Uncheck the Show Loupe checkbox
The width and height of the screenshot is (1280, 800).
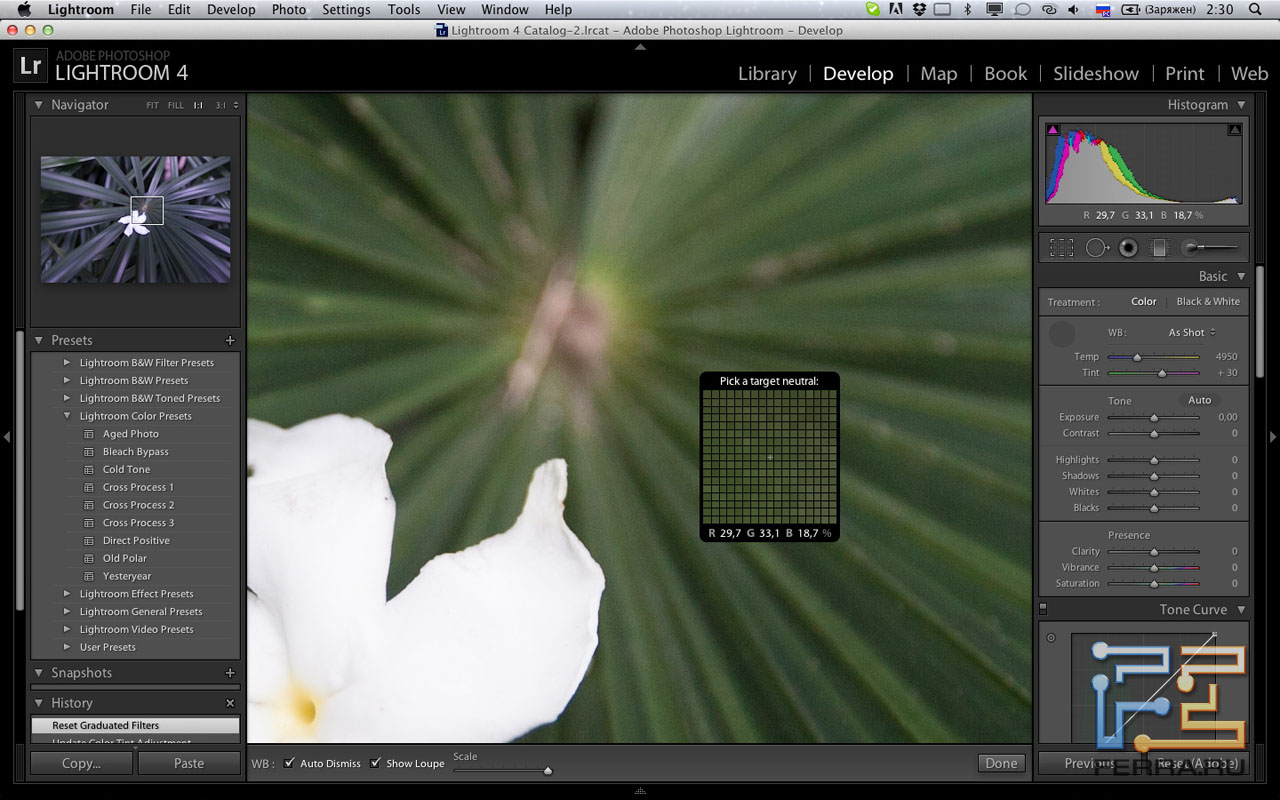click(x=376, y=763)
